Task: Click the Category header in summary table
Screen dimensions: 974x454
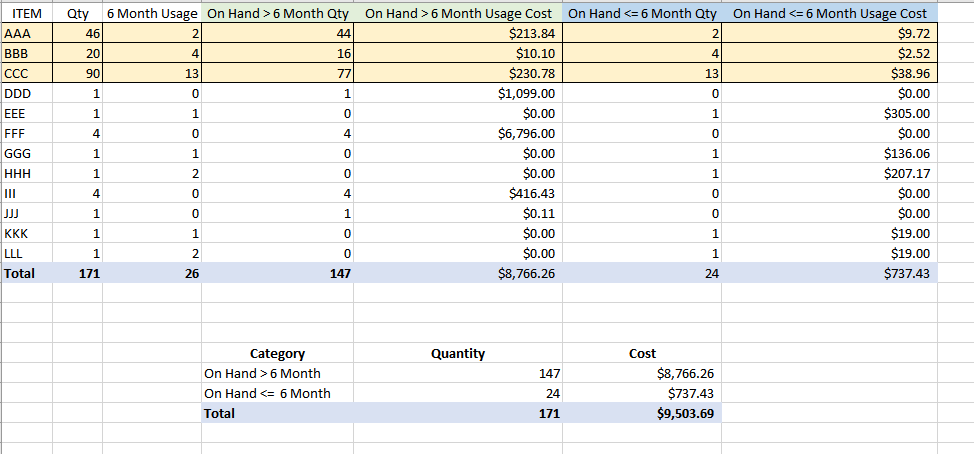Action: 278,353
